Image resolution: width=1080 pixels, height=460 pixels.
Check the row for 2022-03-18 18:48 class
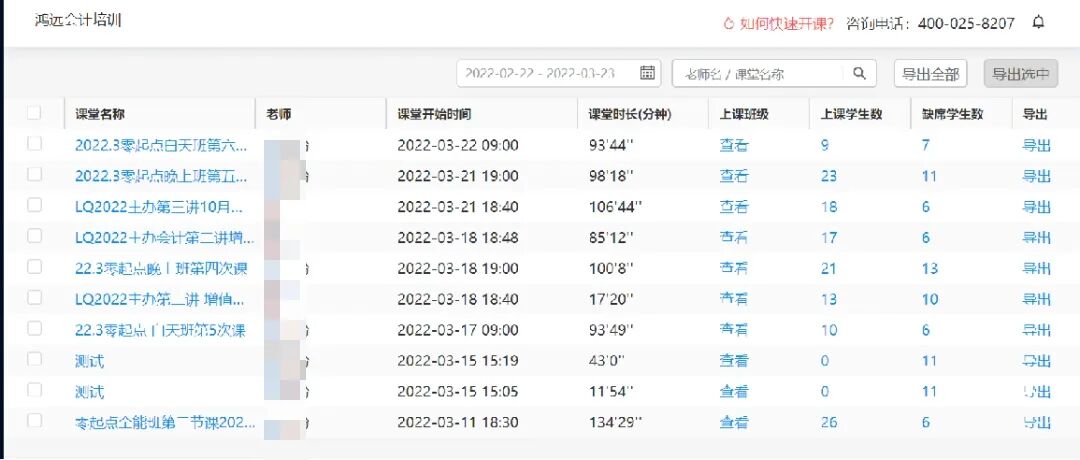click(x=34, y=236)
